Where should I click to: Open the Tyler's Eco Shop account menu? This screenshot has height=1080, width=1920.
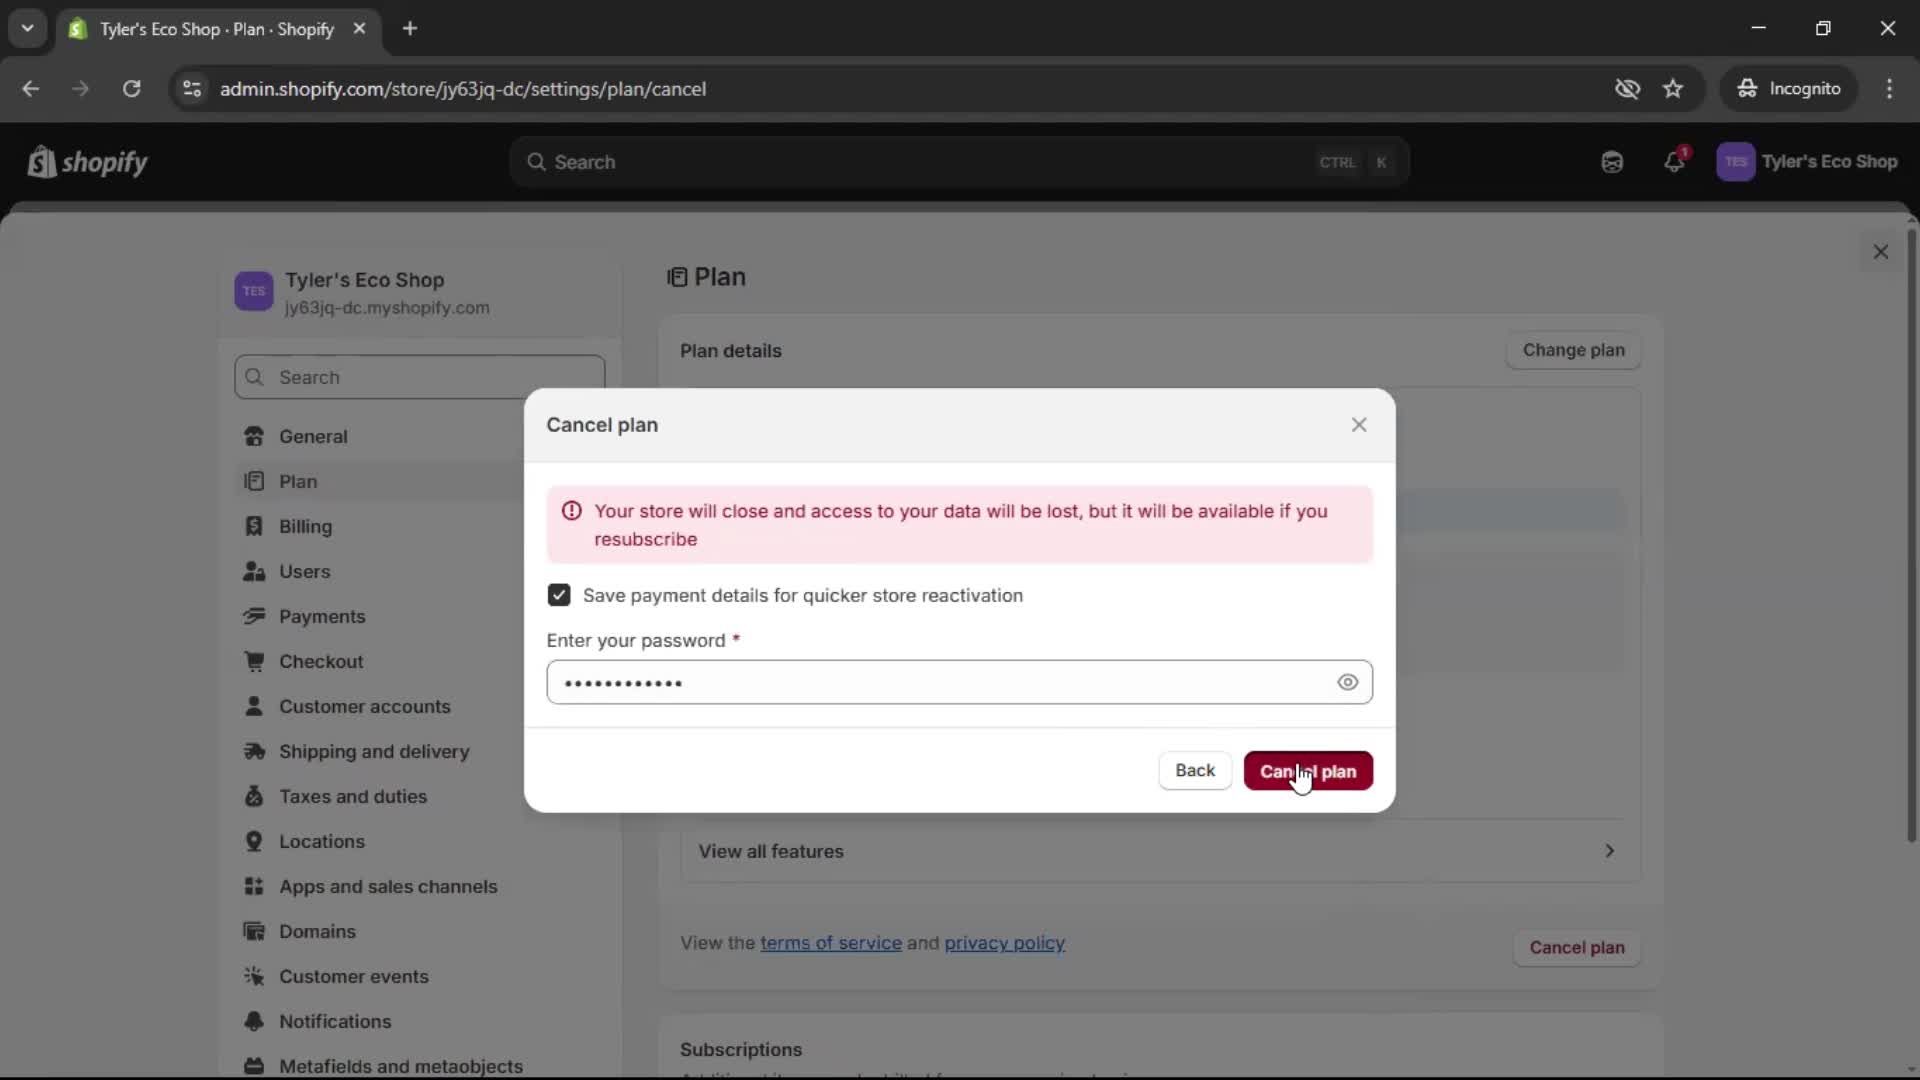pyautogui.click(x=1807, y=162)
